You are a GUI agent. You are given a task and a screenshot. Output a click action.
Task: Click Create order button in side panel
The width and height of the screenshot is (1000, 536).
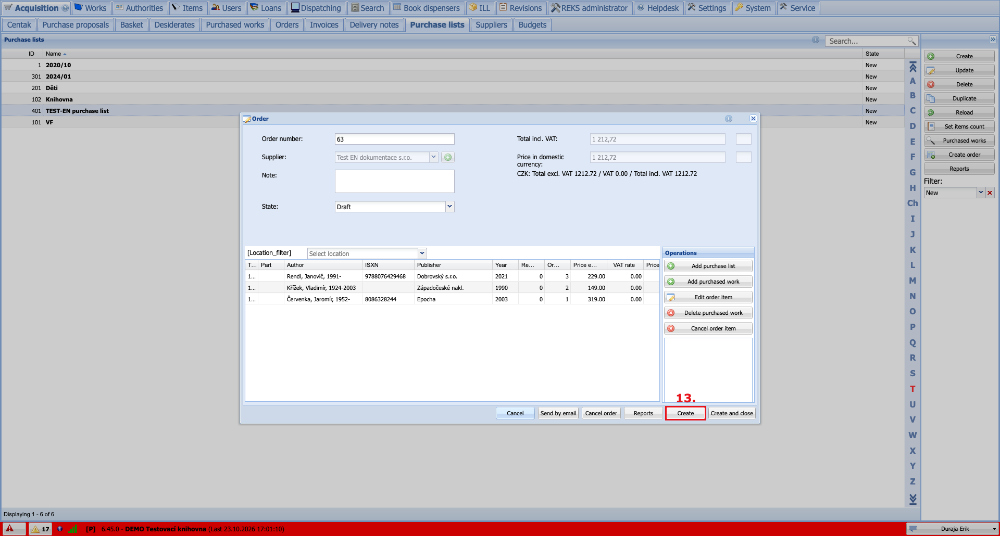960,154
